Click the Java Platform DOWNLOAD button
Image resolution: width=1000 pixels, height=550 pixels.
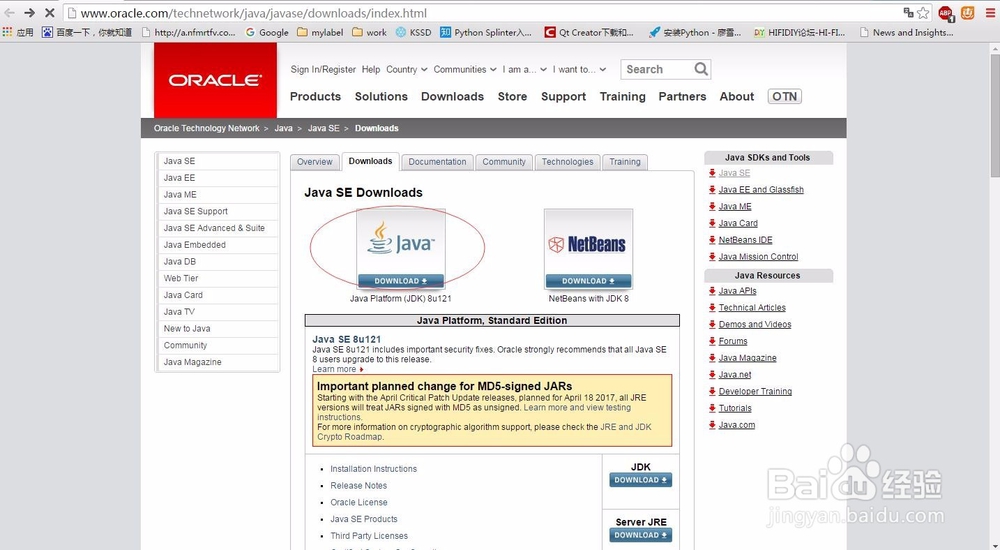click(x=401, y=281)
